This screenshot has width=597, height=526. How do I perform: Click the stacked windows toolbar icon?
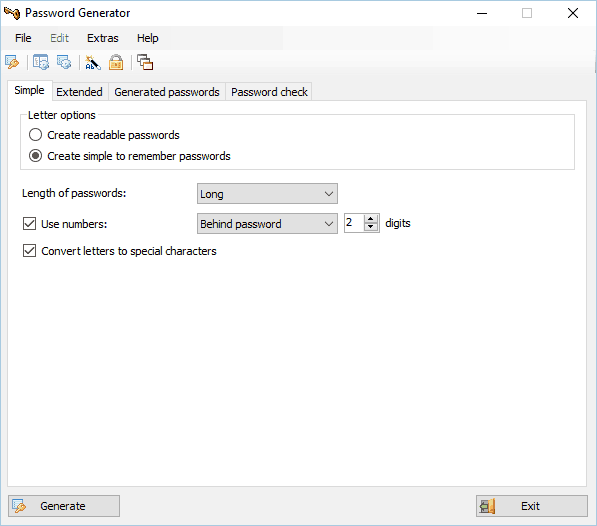(145, 62)
